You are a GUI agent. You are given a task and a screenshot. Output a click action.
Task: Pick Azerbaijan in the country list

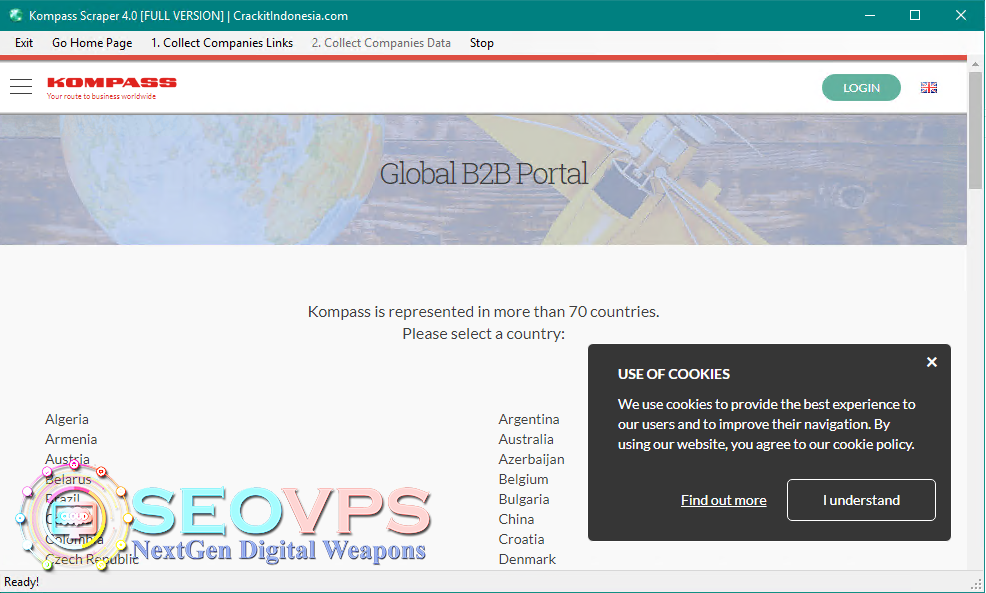(x=531, y=459)
